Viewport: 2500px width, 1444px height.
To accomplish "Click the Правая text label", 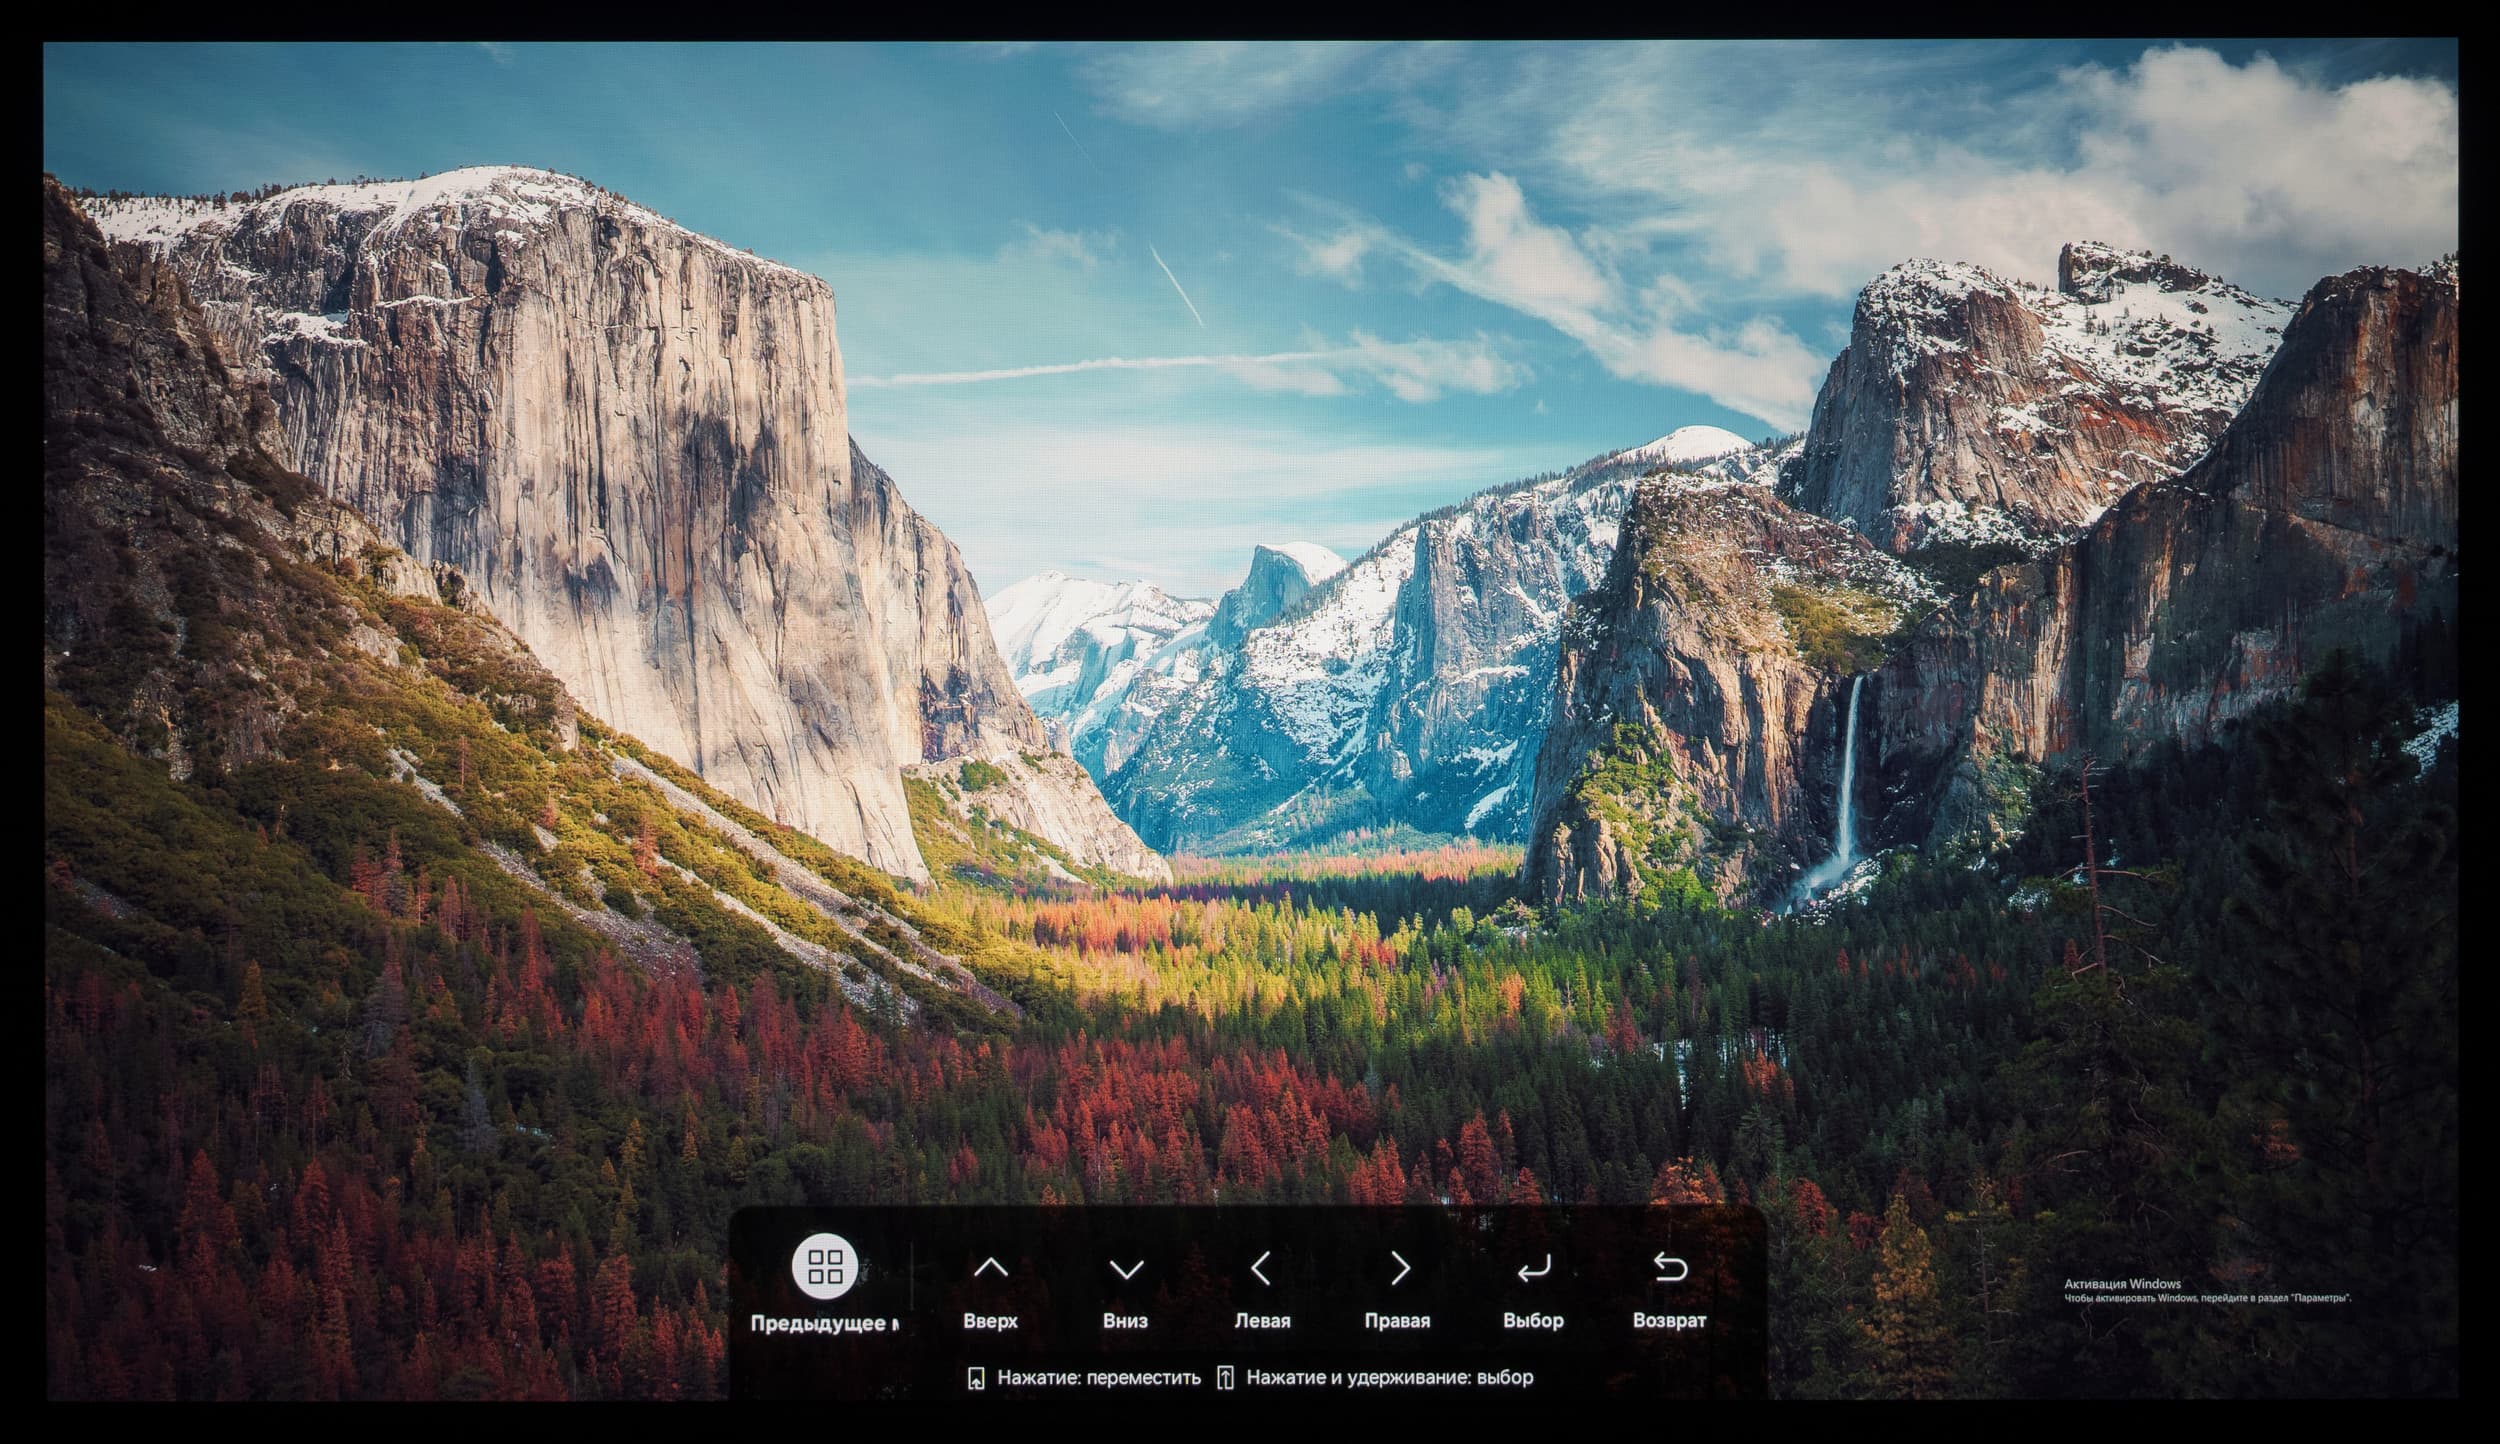I will point(1397,1321).
